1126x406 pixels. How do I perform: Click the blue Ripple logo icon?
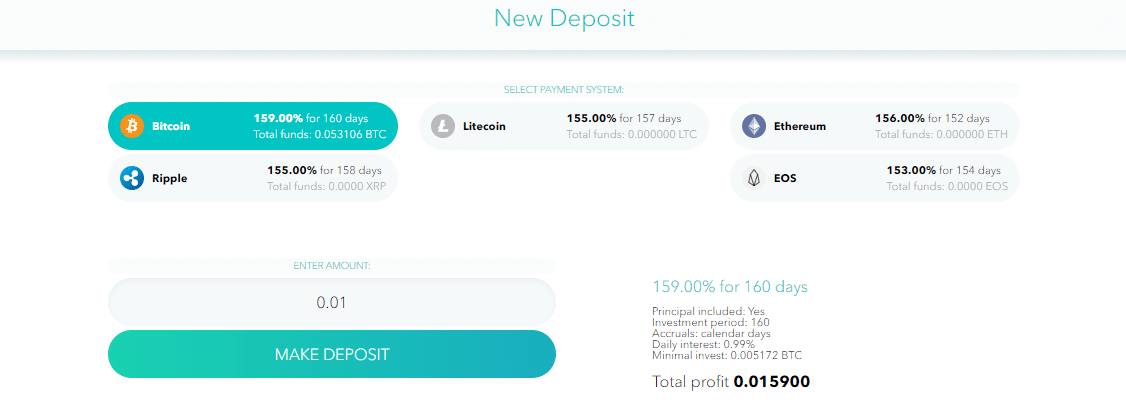132,178
